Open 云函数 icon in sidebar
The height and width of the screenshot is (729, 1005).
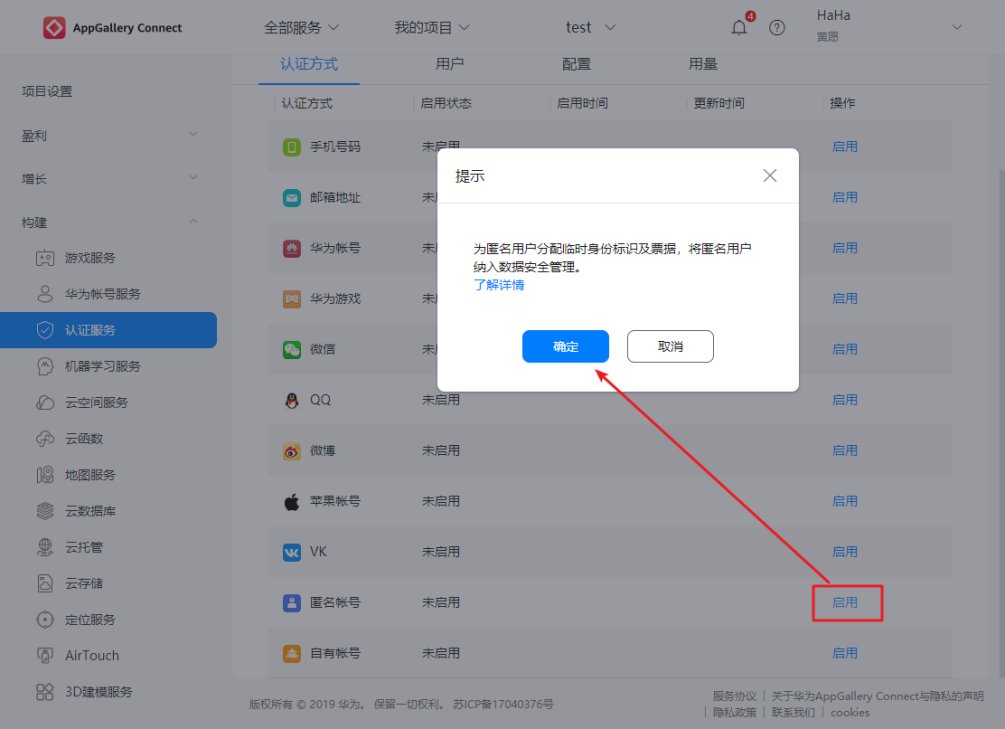[45, 439]
